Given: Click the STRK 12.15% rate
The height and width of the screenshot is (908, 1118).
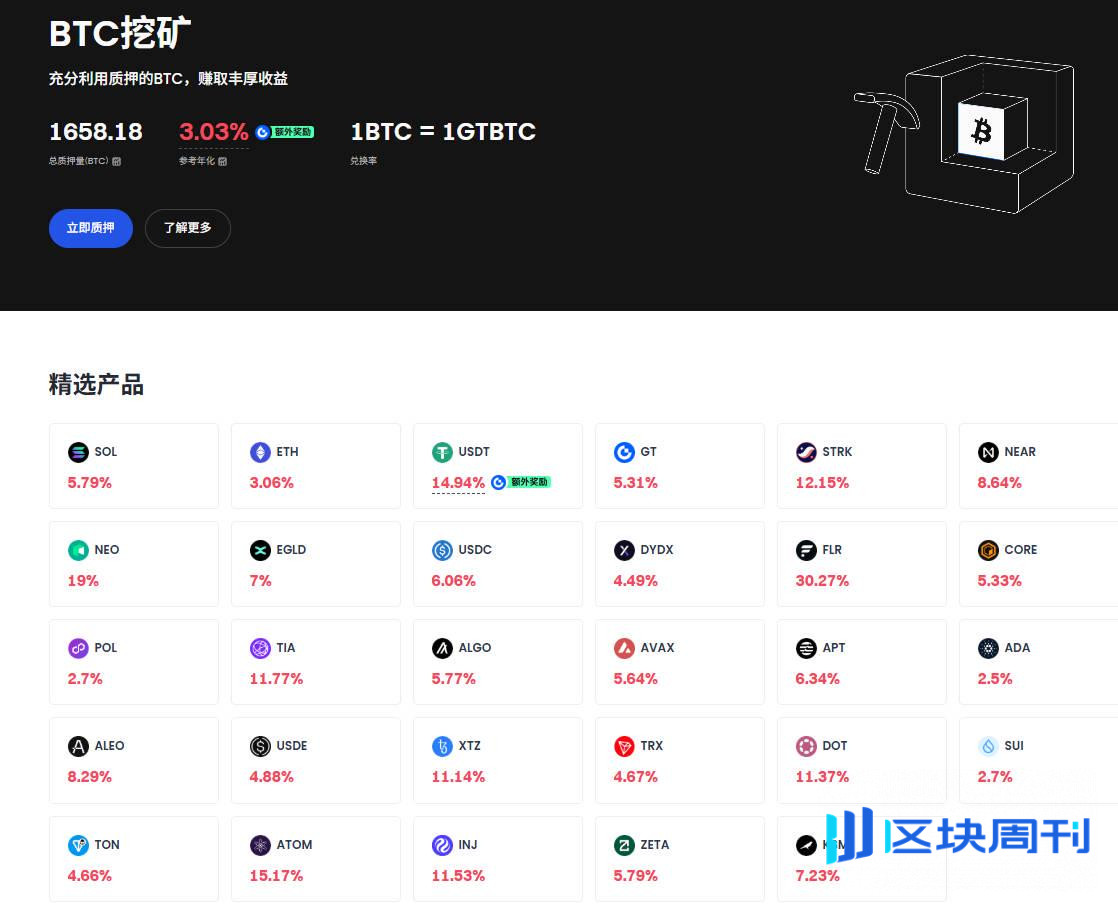Looking at the screenshot, I should (x=822, y=483).
